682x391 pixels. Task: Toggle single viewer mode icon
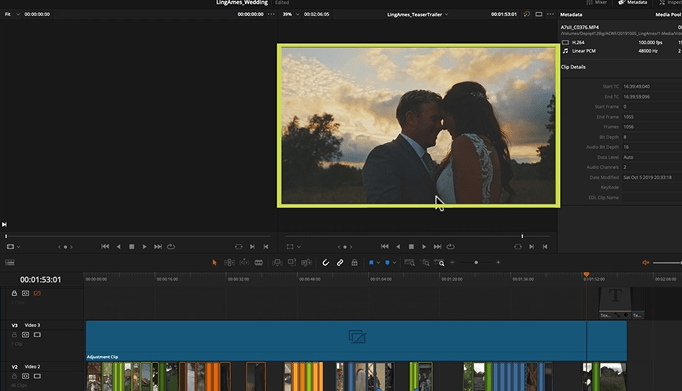pyautogui.click(x=538, y=14)
